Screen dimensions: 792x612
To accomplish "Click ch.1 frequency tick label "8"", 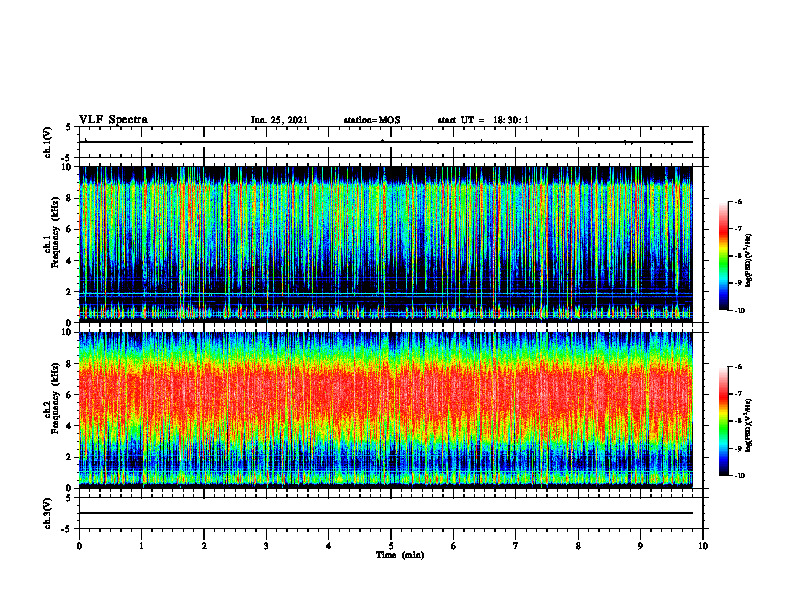I will click(71, 198).
